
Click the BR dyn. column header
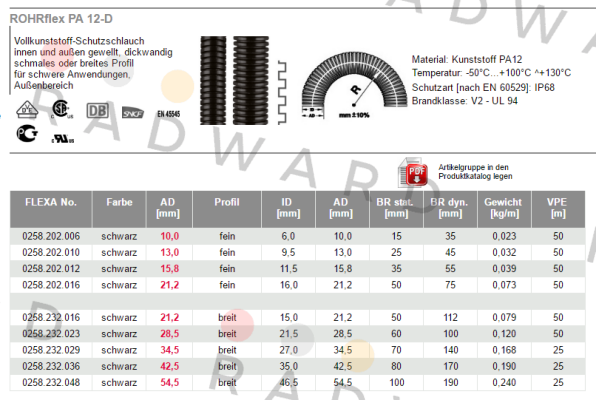(450, 209)
